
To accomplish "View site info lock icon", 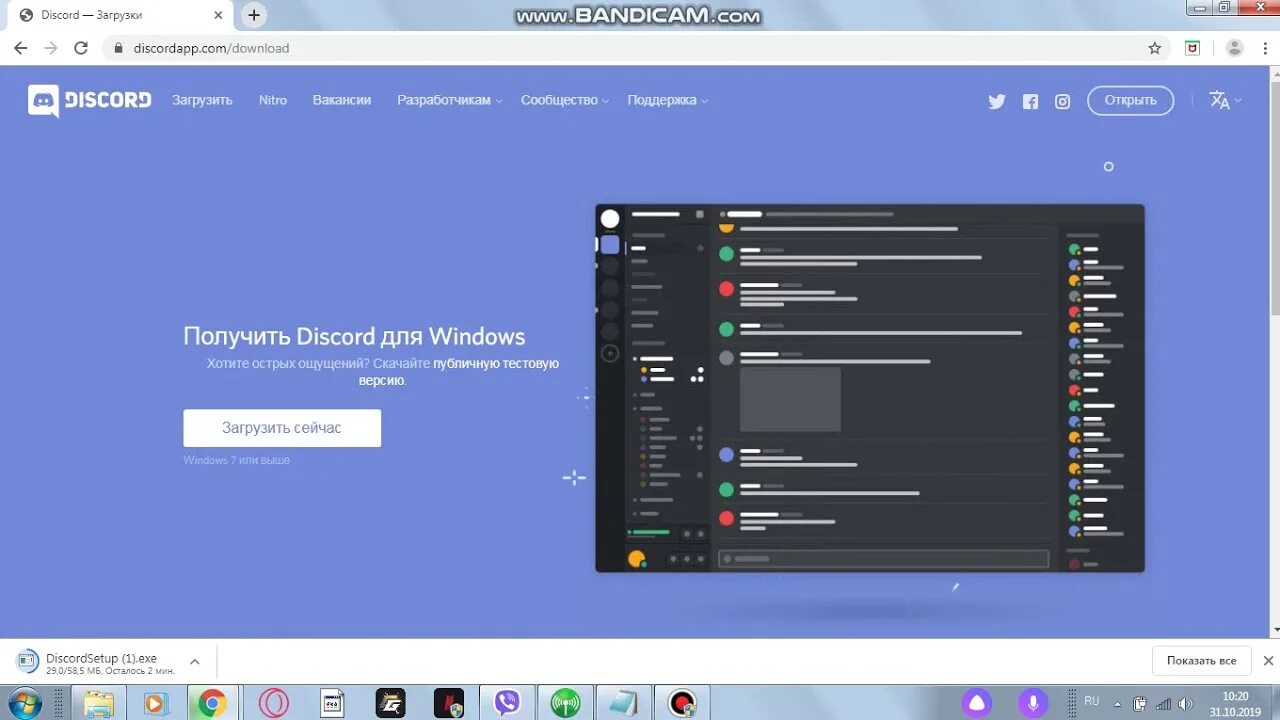I will 118,48.
